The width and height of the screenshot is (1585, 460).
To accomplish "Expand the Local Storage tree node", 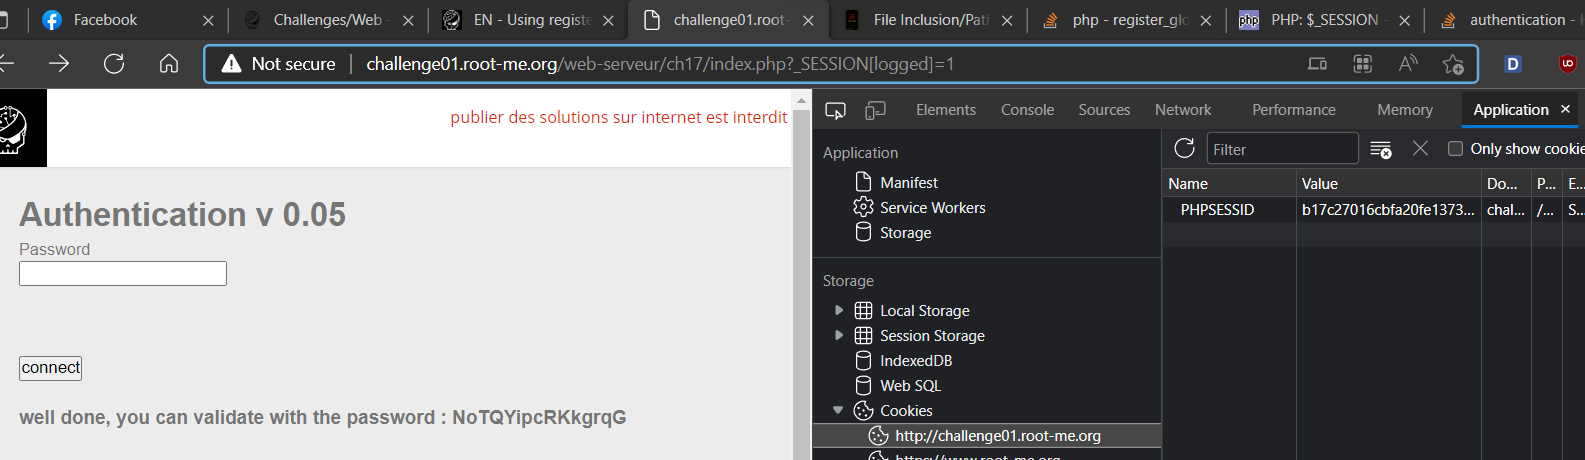I will pos(839,310).
